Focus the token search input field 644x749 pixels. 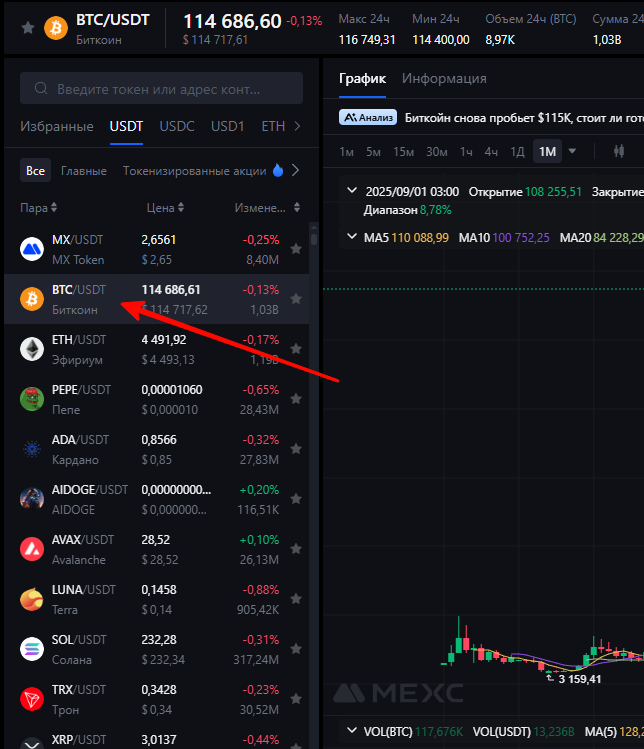click(x=161, y=88)
